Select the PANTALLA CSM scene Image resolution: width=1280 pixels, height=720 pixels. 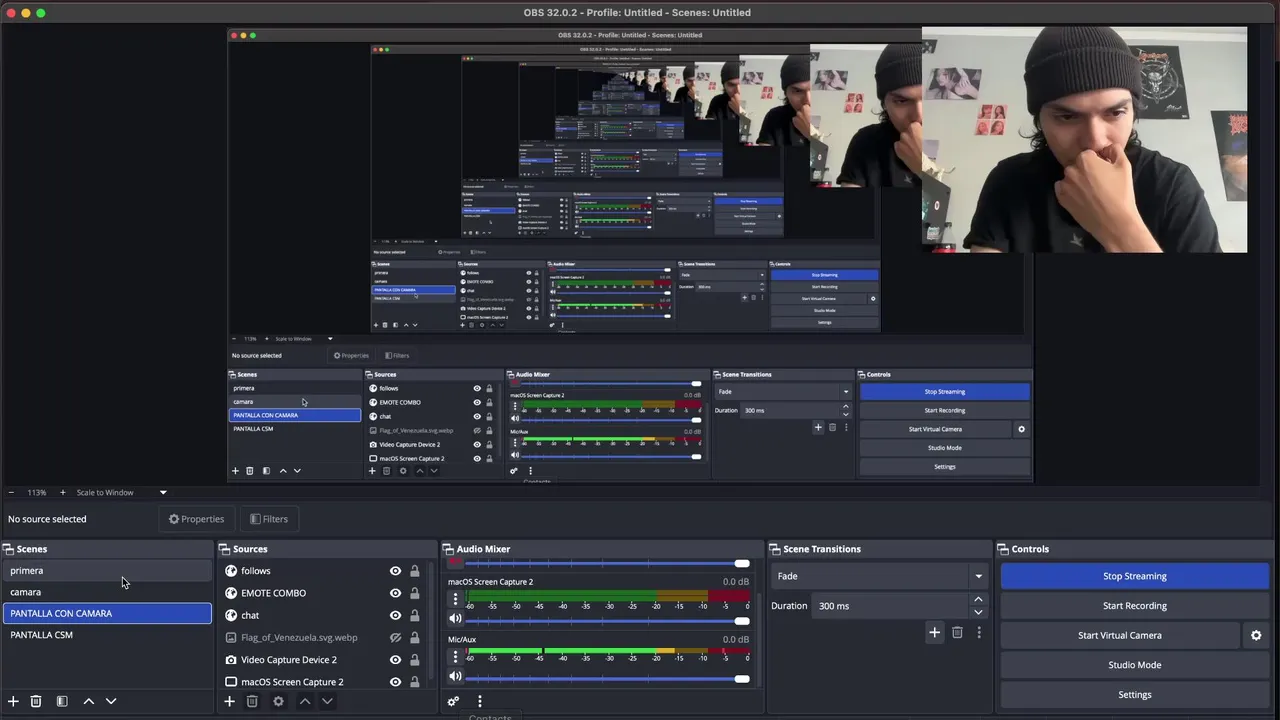coord(106,635)
